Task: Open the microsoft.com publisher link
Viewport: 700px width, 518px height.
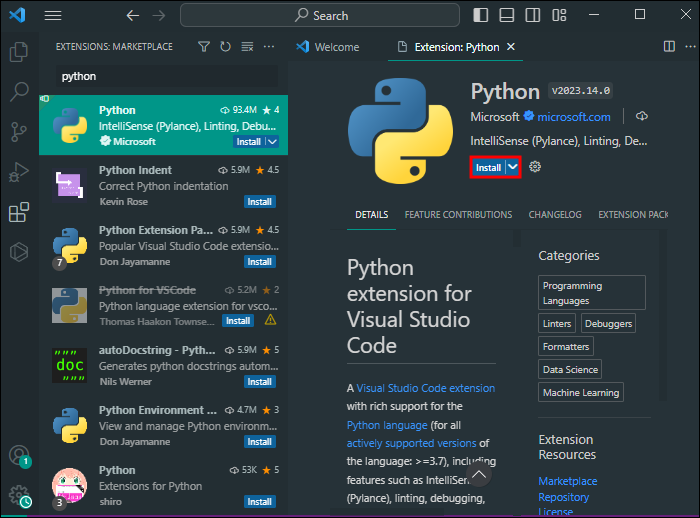Action: [x=574, y=117]
